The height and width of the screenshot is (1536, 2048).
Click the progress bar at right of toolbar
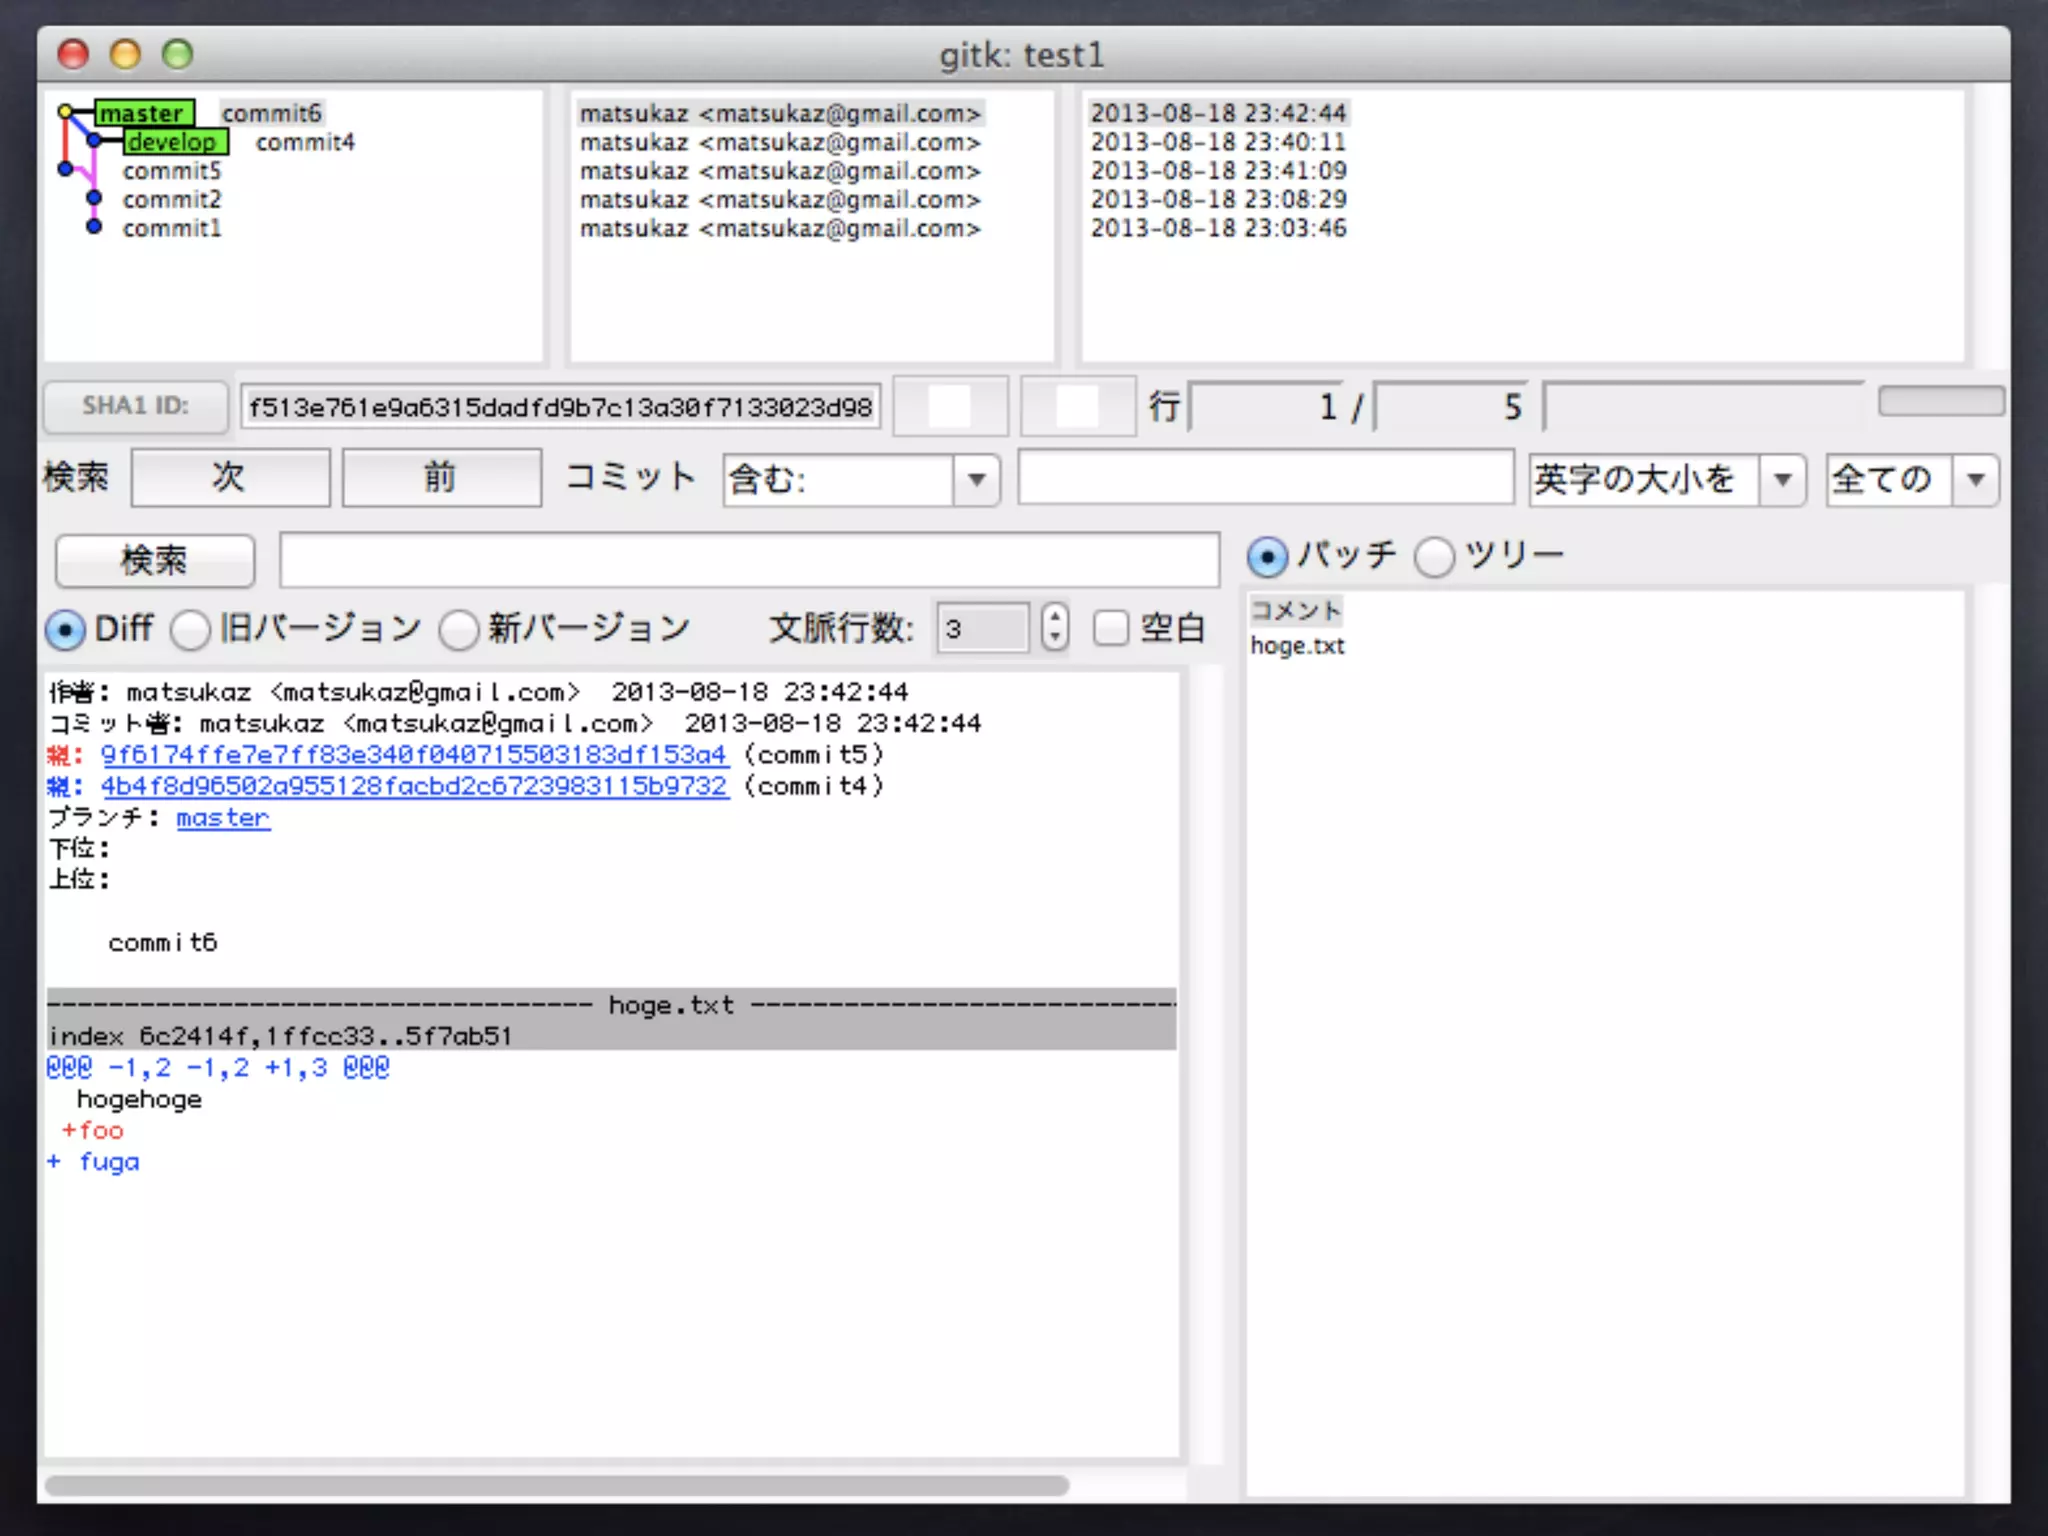(1941, 401)
